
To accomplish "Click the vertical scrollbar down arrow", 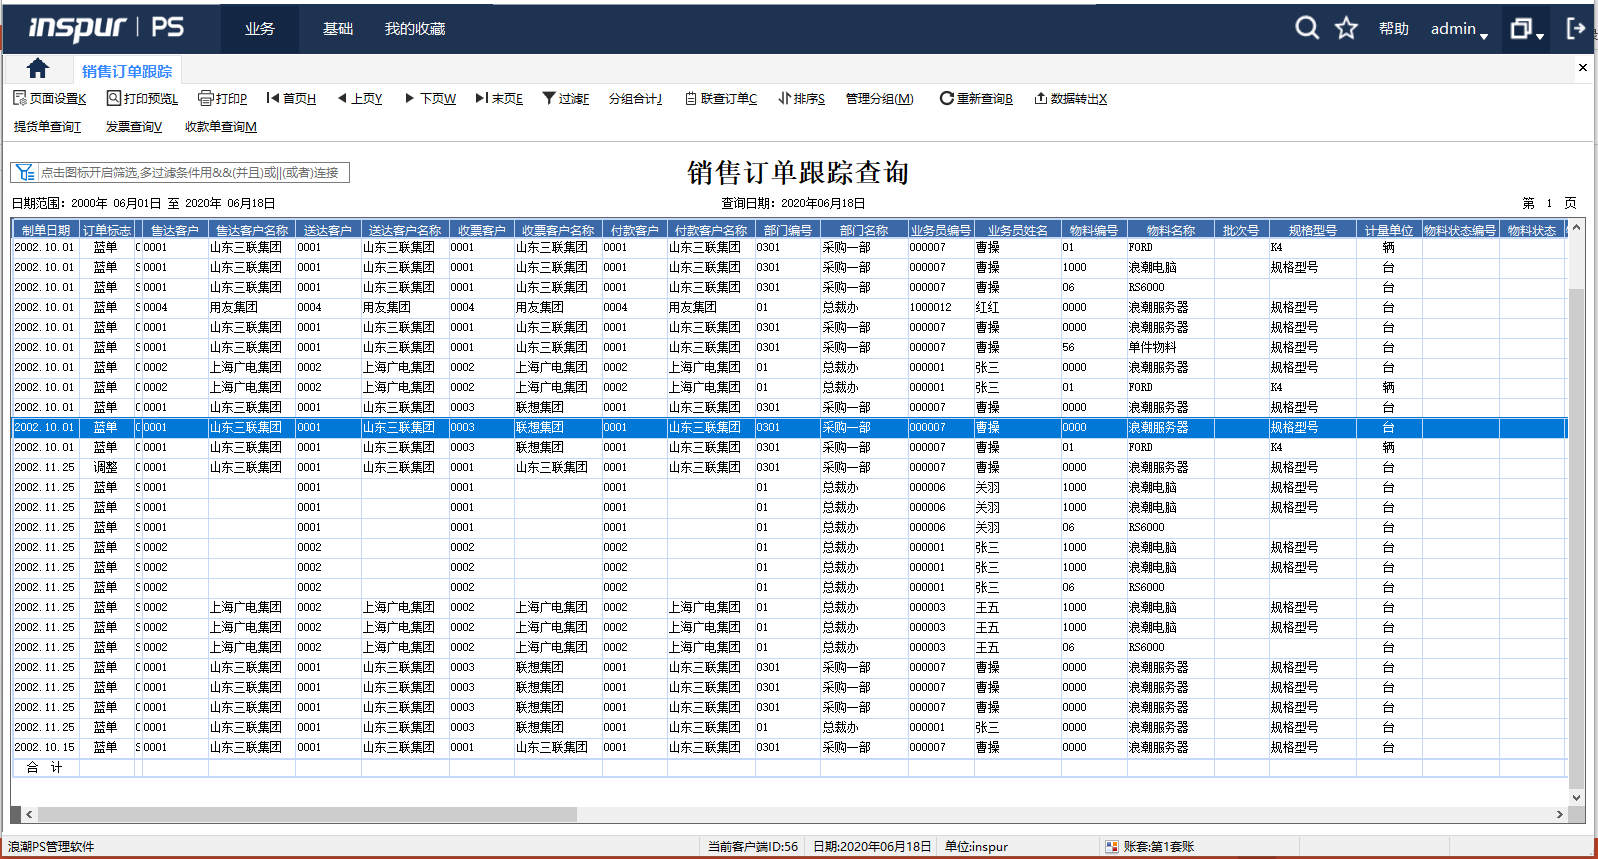I will 1576,797.
